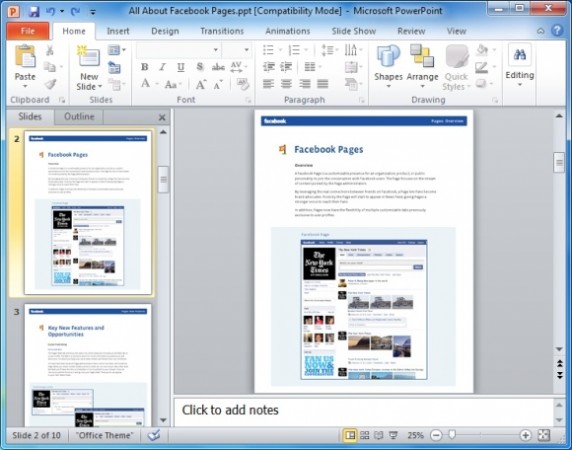This screenshot has height=450, width=572.
Task: Switch to the Outline pane tab
Action: pos(79,117)
